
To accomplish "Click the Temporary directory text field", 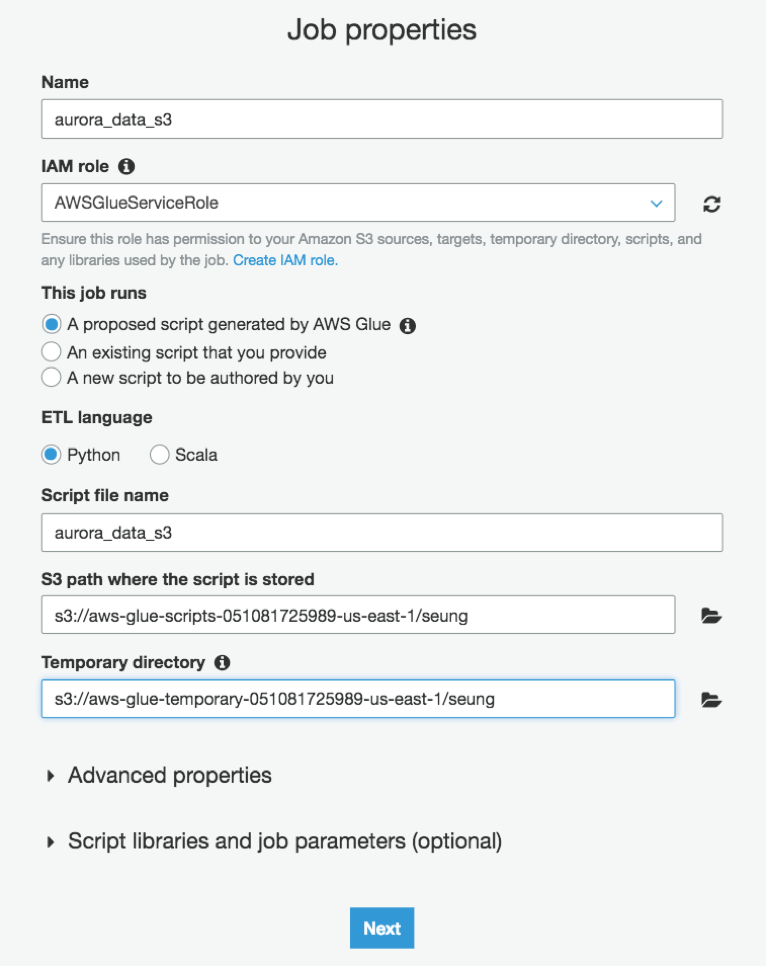I will tap(358, 699).
